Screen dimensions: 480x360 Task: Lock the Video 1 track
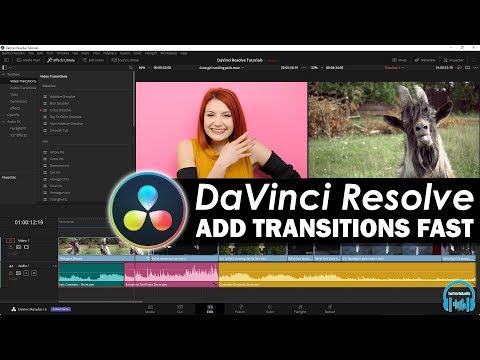pyautogui.click(x=11, y=247)
